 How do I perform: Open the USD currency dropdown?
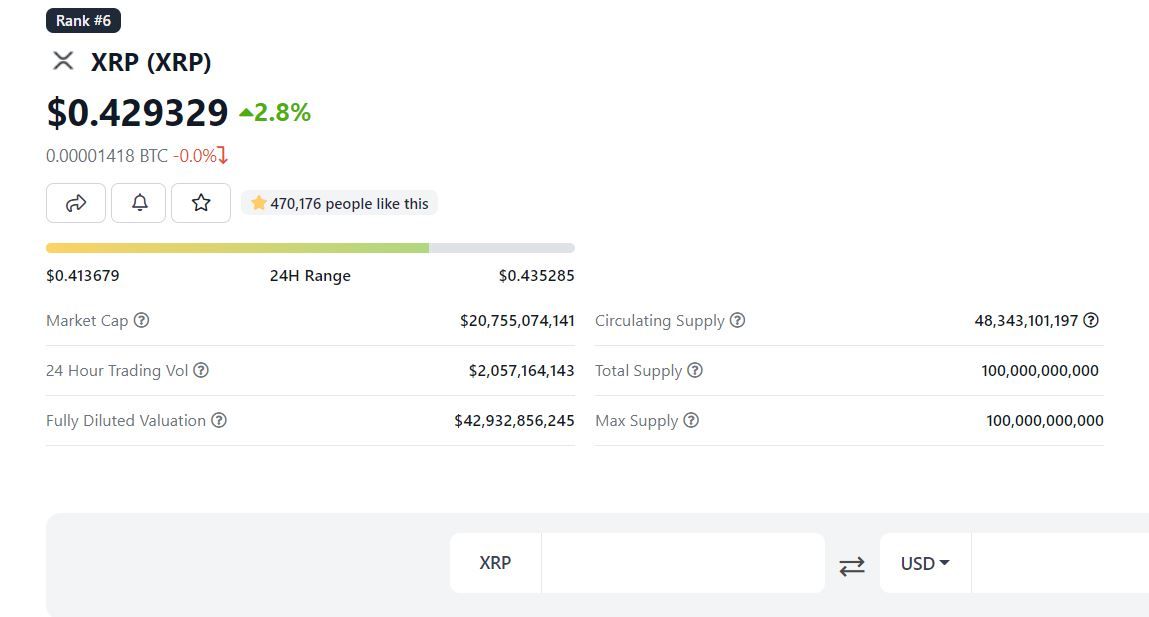tap(925, 563)
